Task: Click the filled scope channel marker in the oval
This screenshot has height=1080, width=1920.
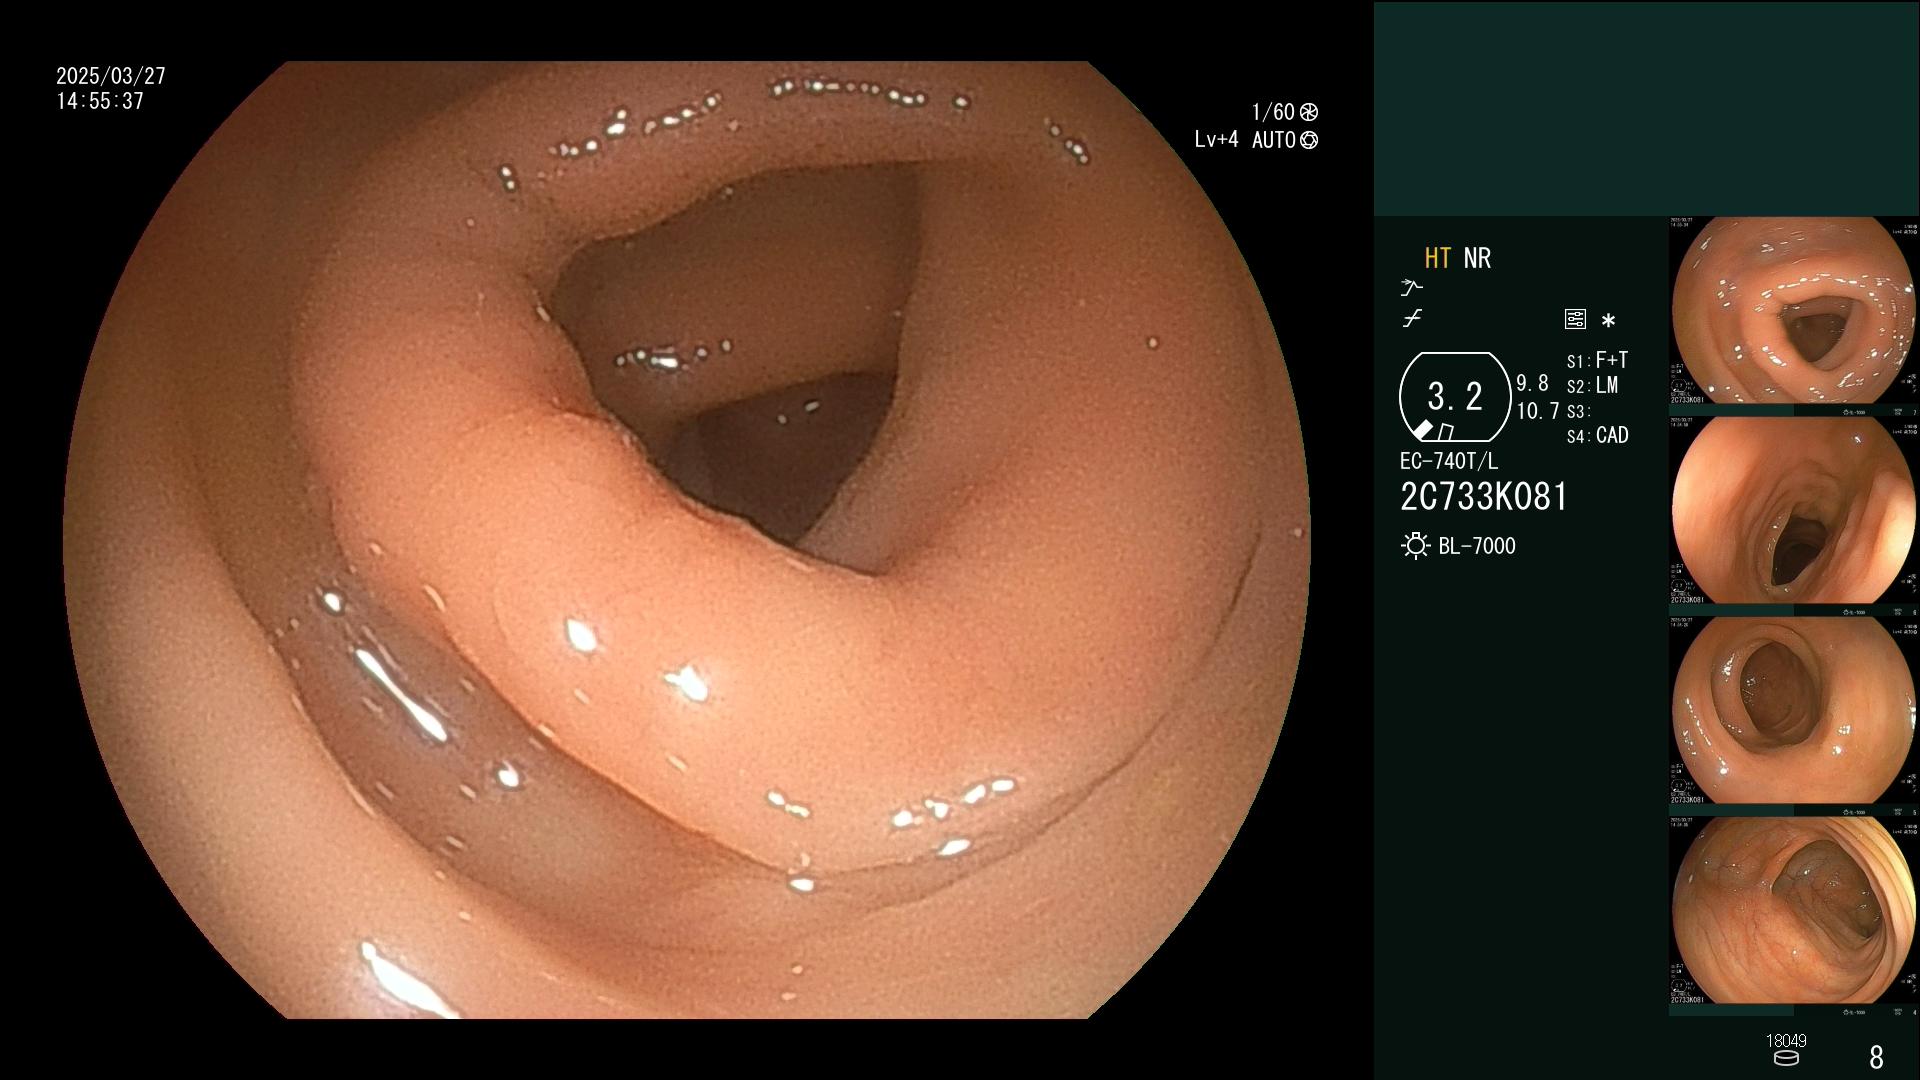Action: tap(1423, 430)
